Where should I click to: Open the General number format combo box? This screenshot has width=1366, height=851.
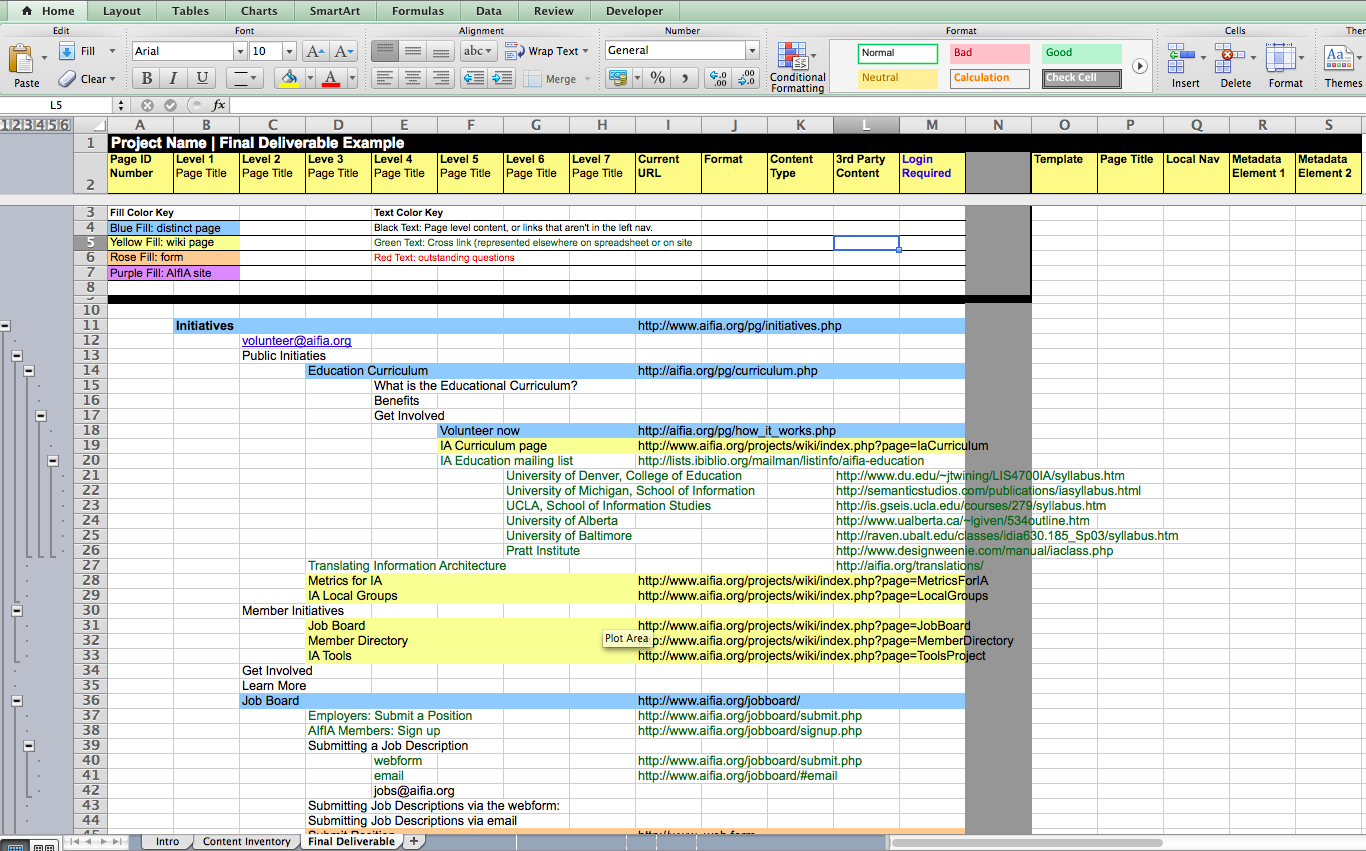682,51
